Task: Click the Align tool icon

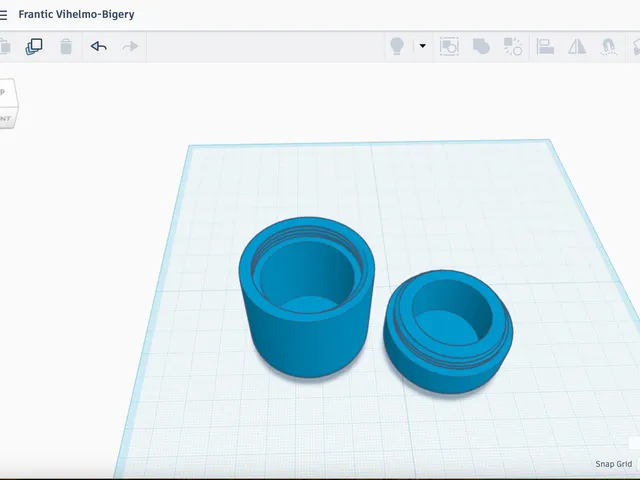Action: (545, 46)
